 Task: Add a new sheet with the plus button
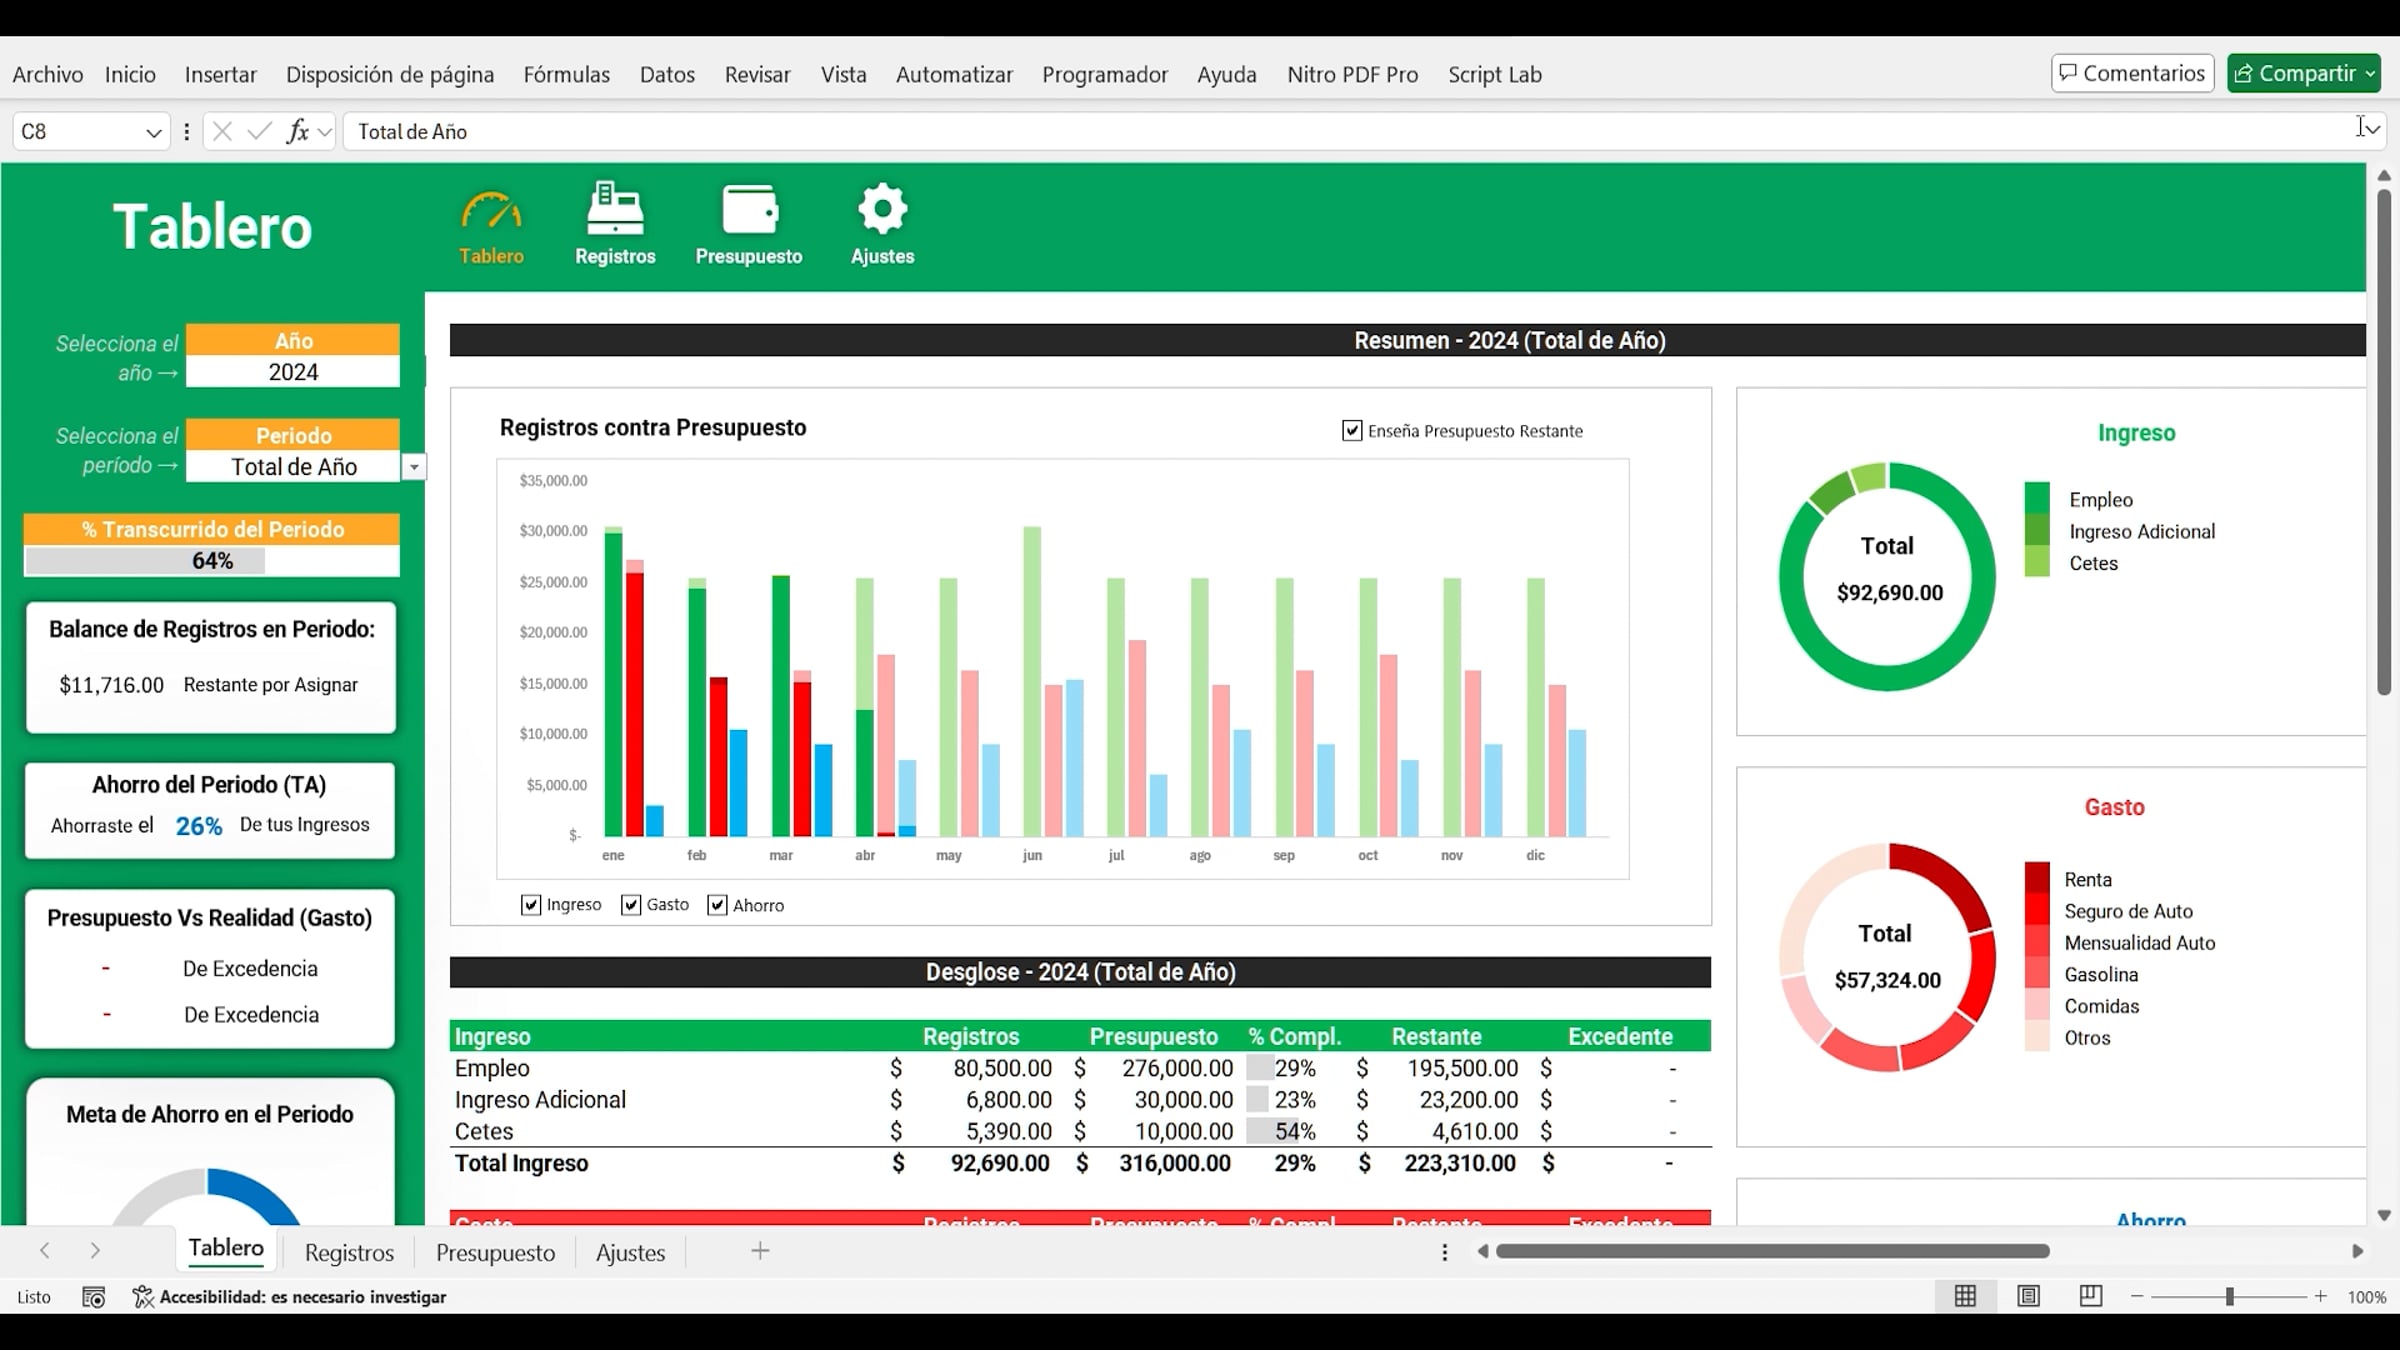coord(760,1251)
